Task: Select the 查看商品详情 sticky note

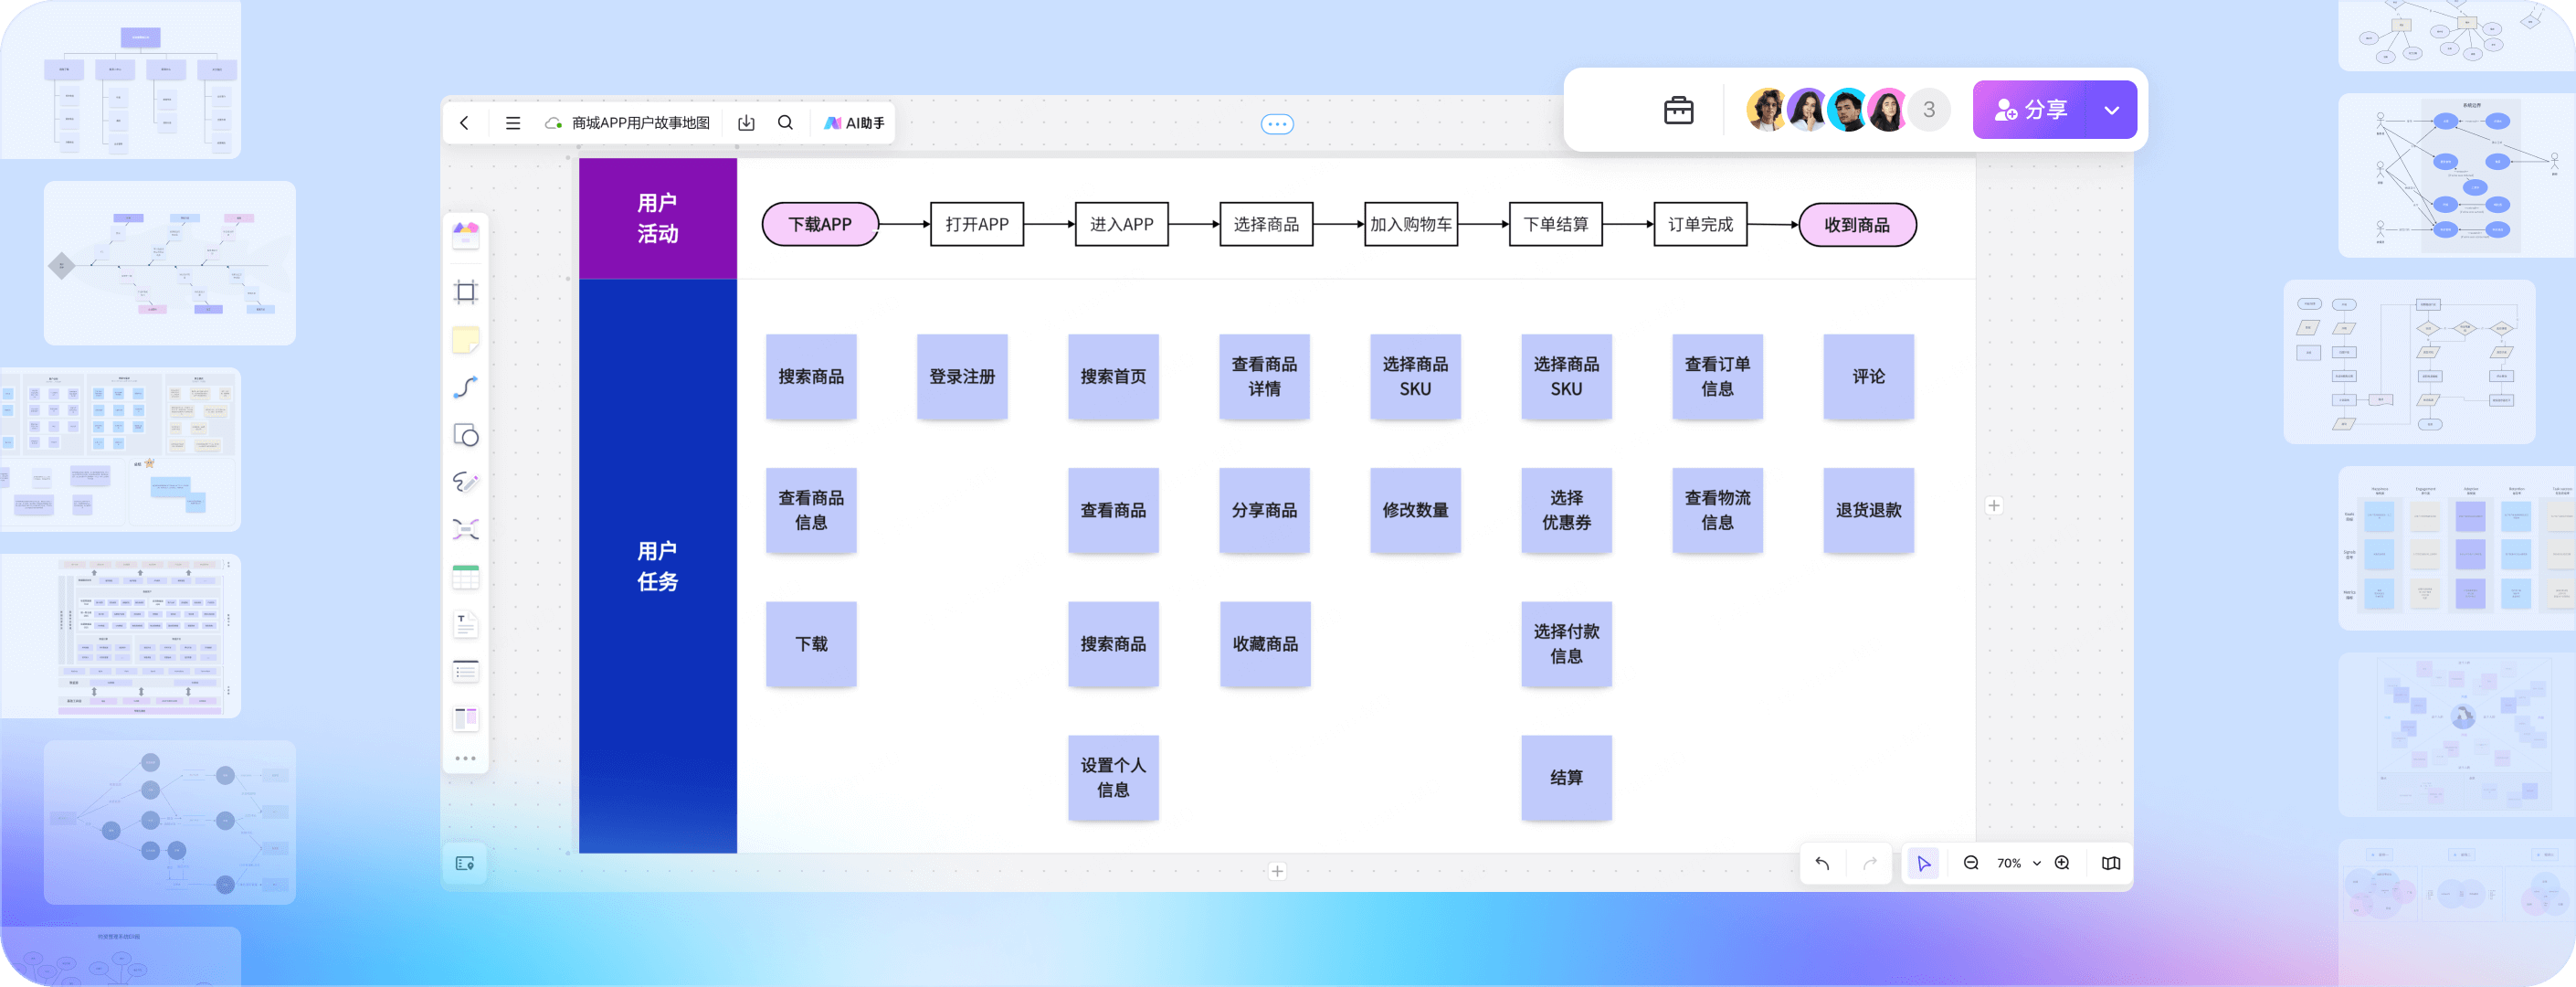Action: [x=1264, y=377]
